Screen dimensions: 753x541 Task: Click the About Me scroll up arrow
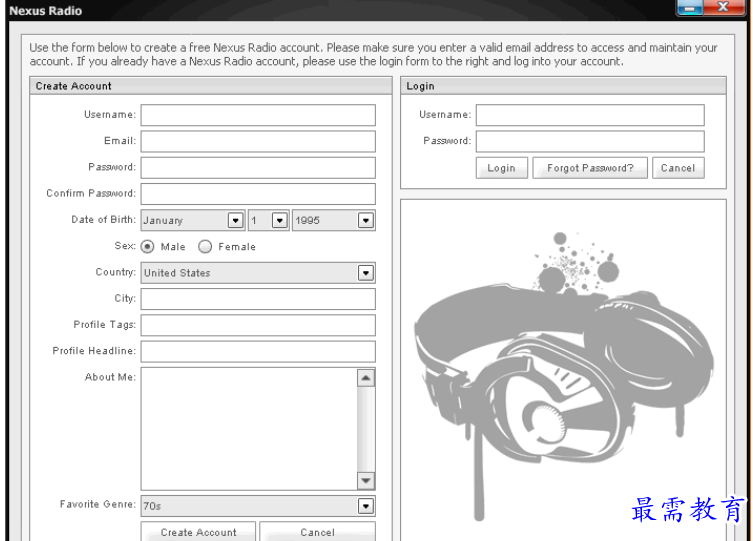366,378
